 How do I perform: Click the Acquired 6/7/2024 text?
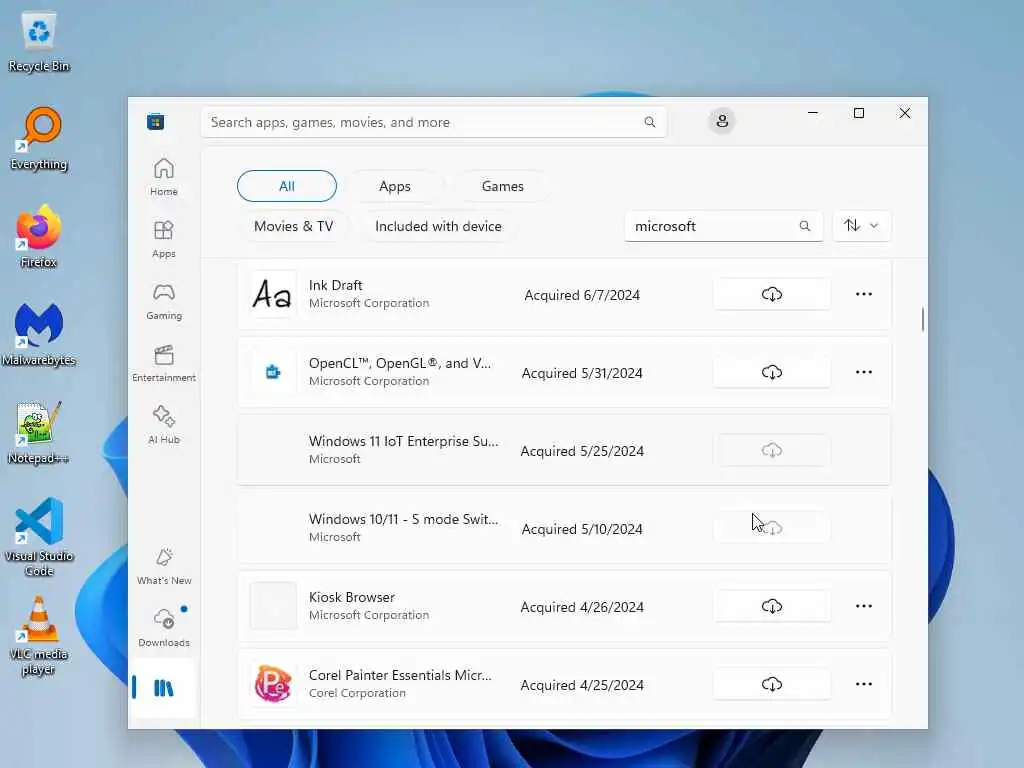coord(582,295)
